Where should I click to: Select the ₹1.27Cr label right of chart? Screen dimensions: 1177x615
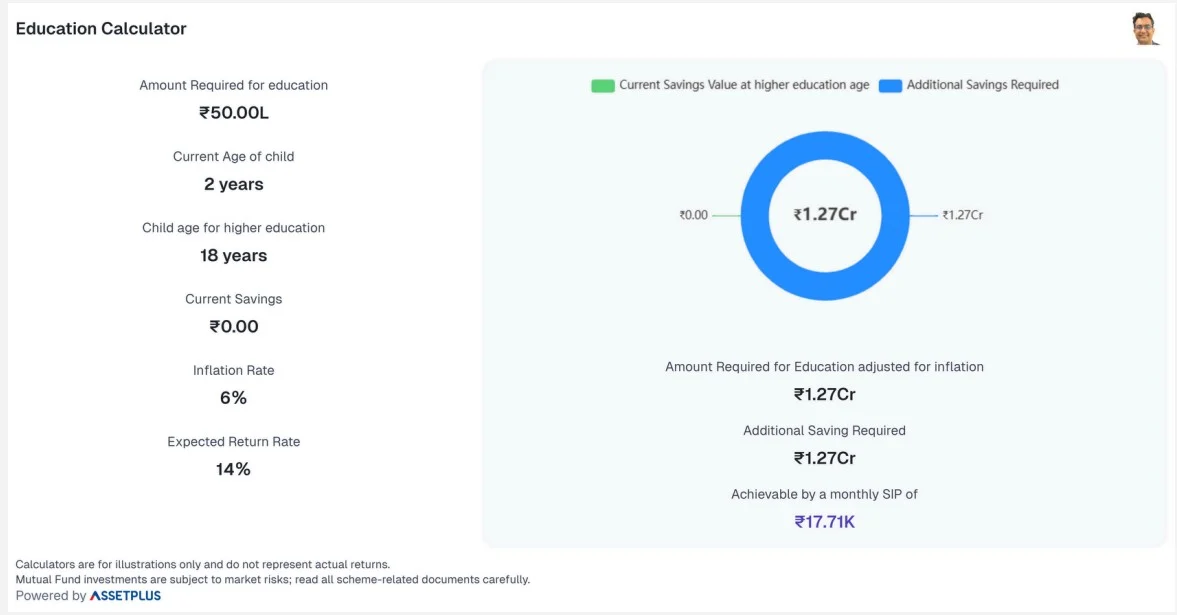point(962,215)
